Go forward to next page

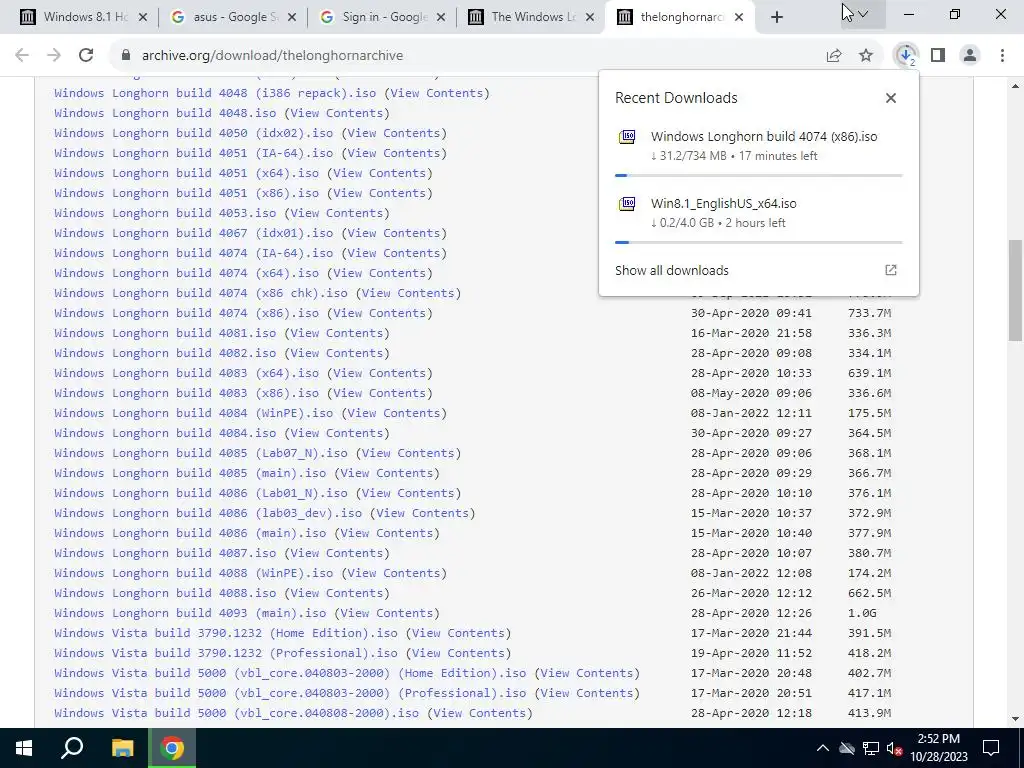[54, 56]
